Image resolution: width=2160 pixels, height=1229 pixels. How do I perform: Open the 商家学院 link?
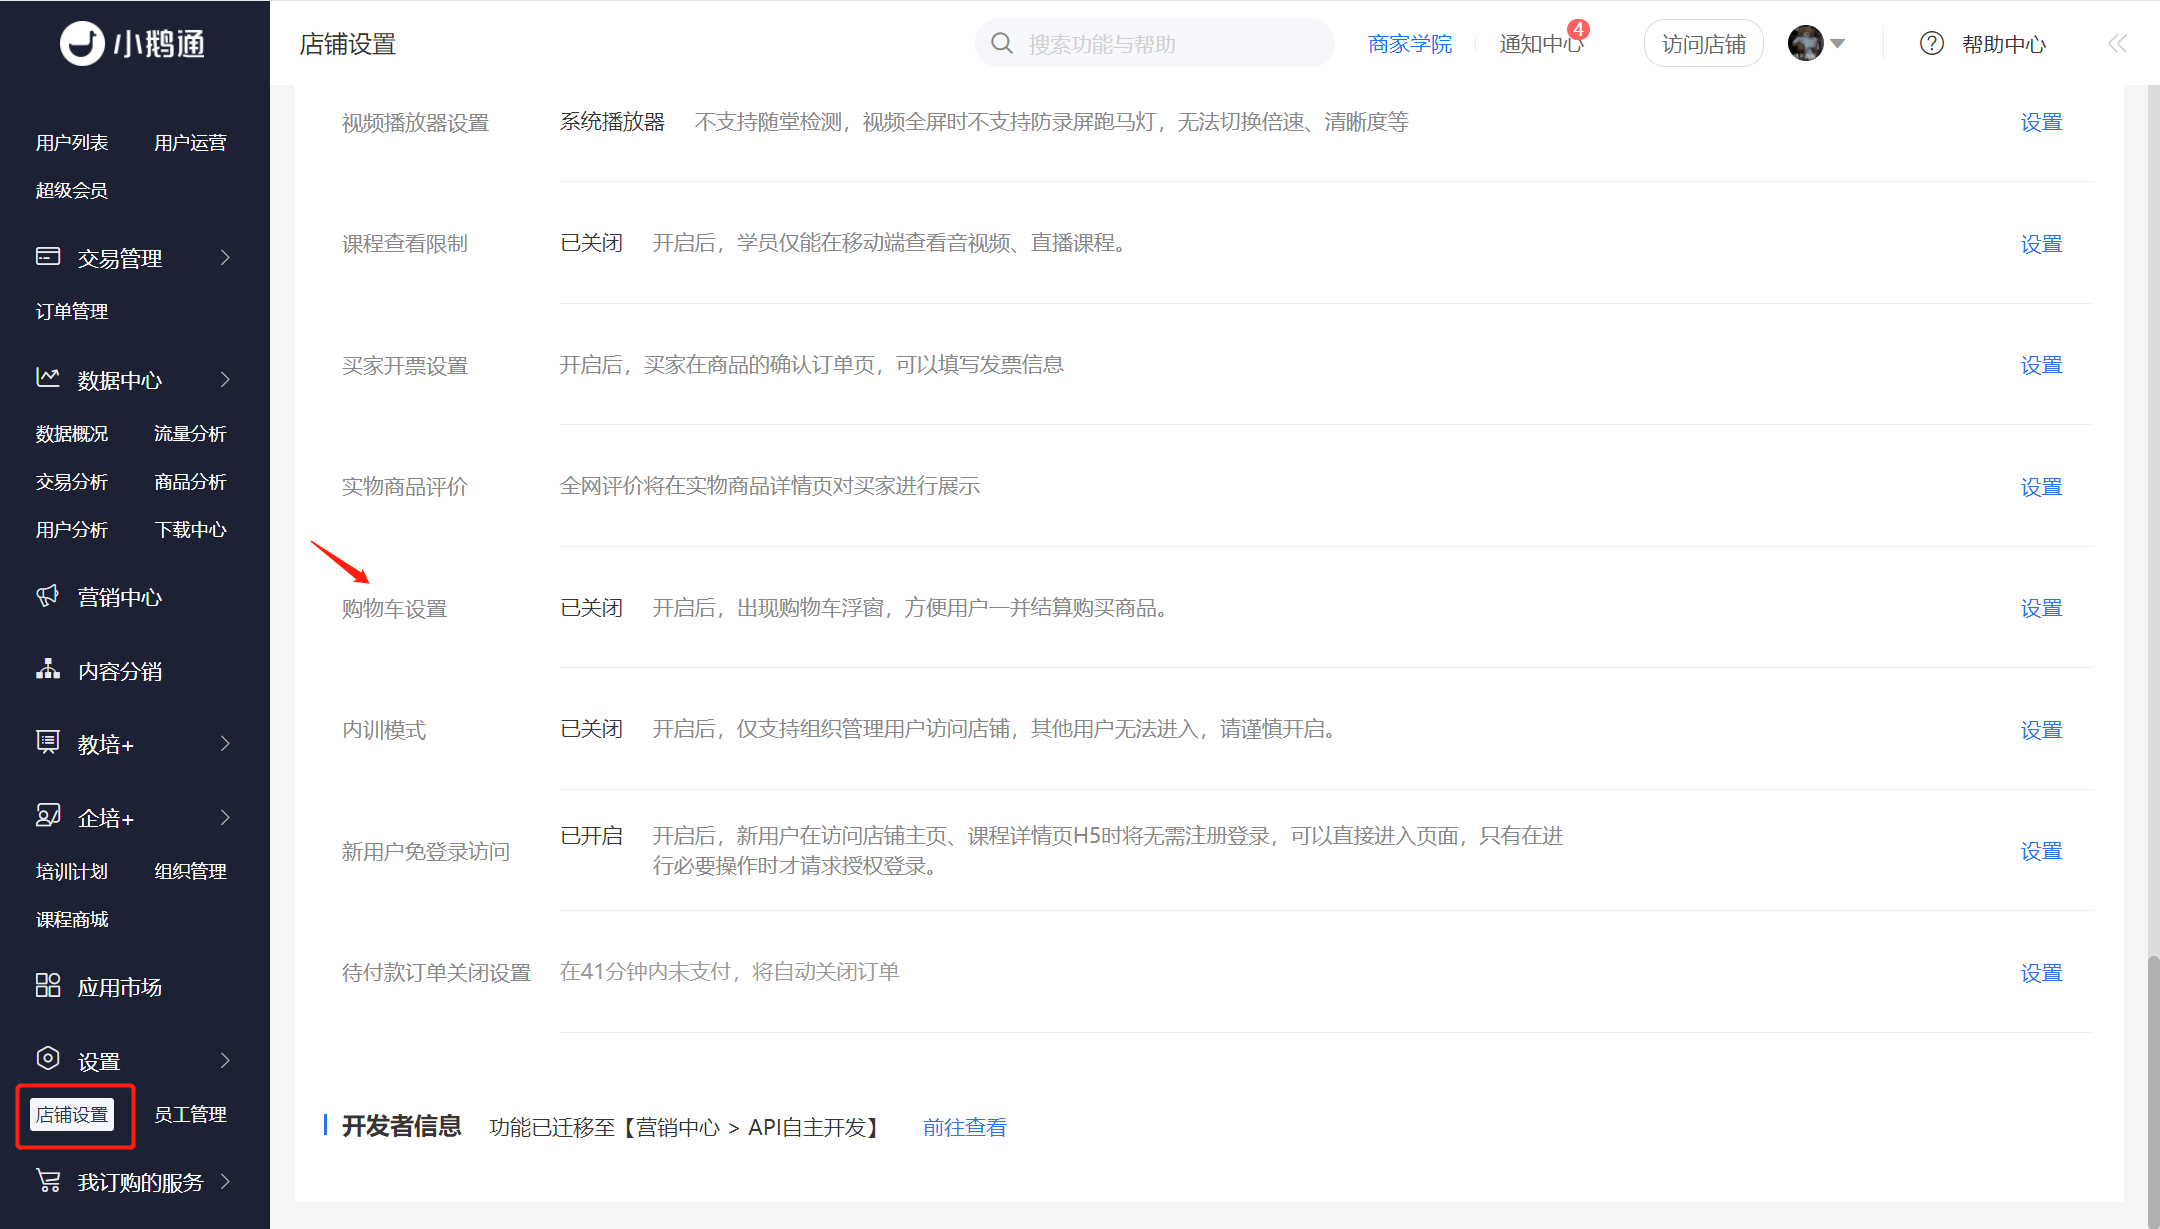1410,44
